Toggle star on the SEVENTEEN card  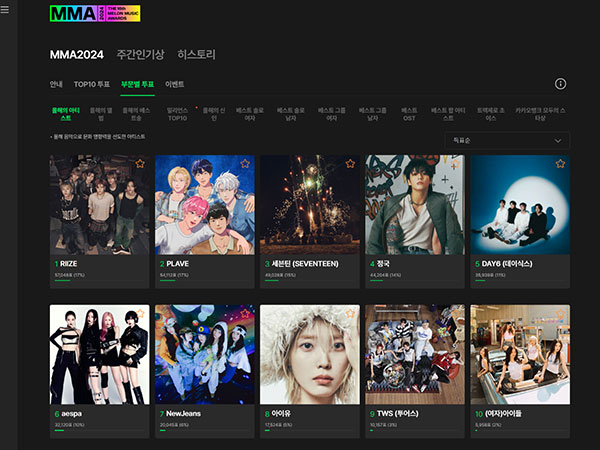350,164
